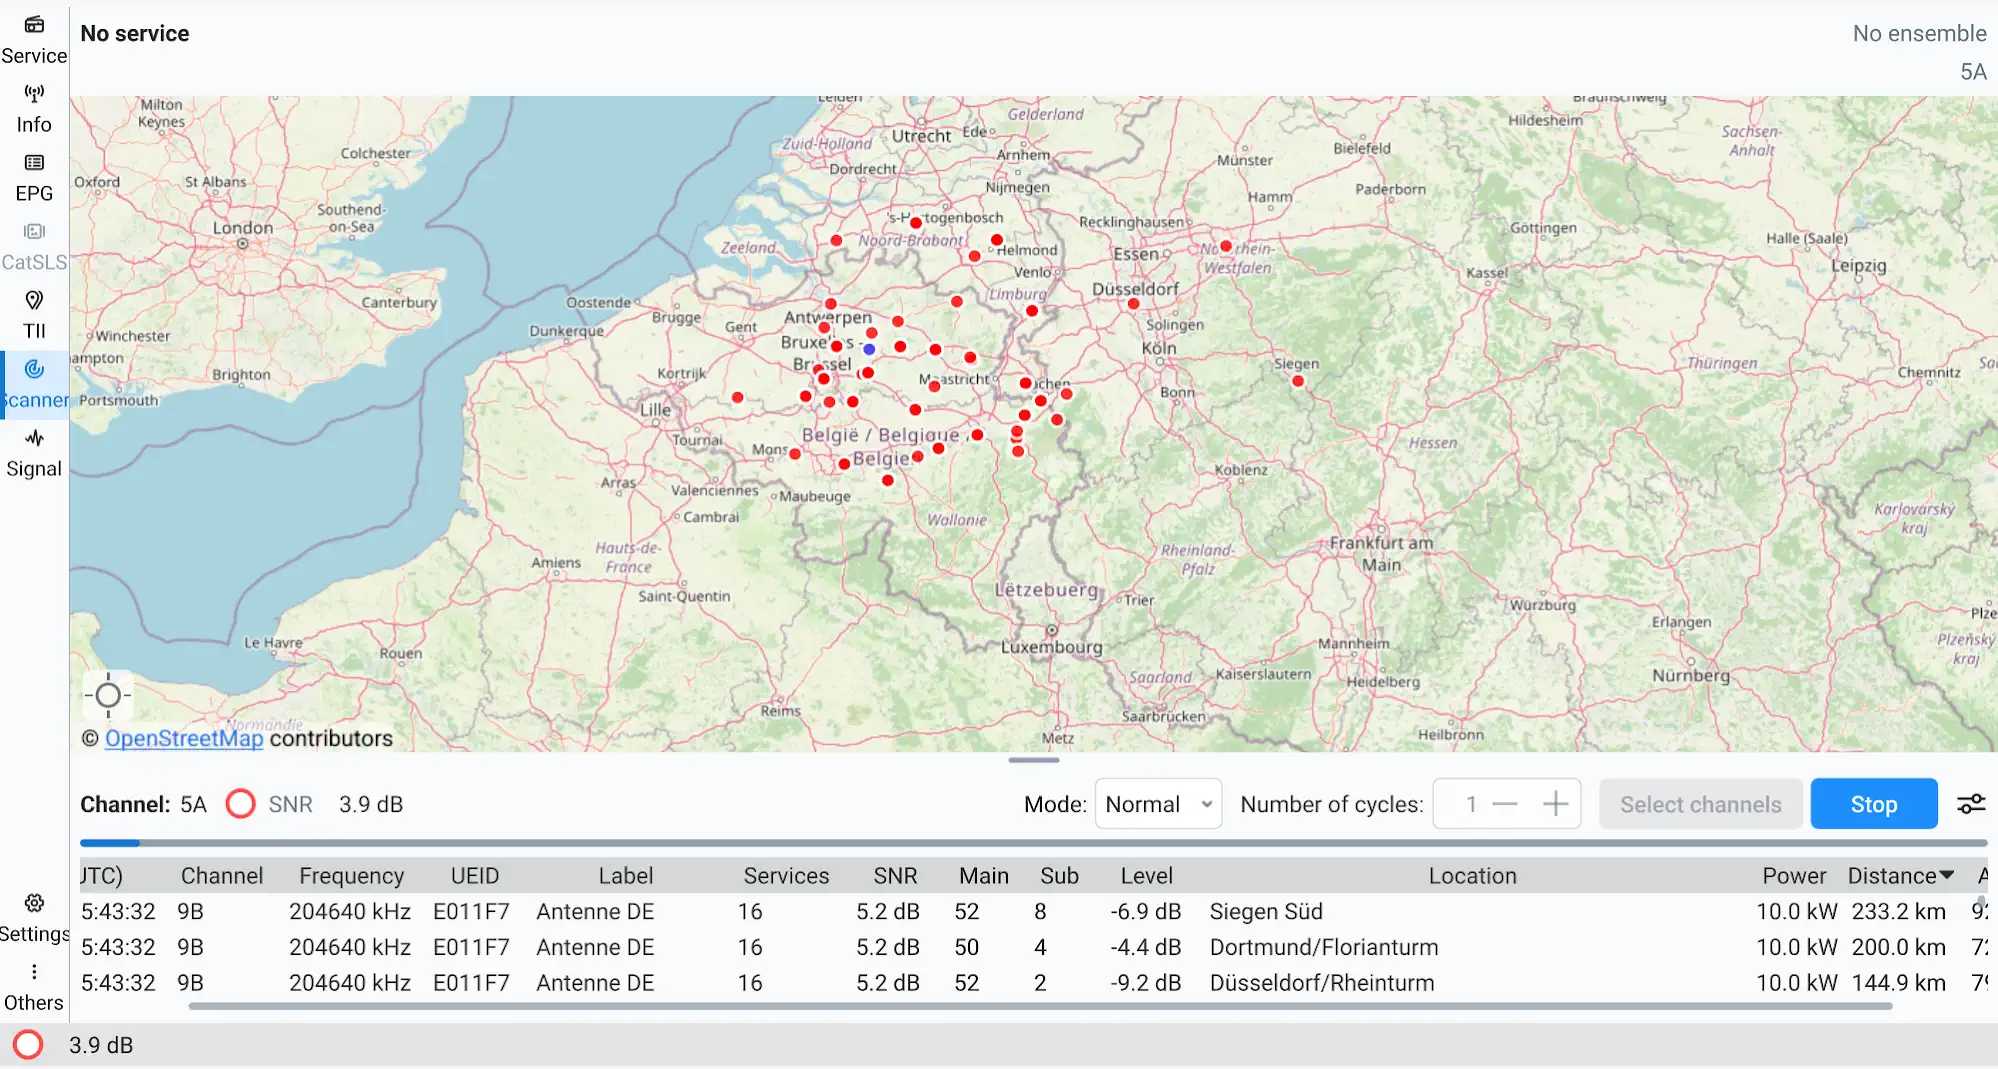
Task: Increase number of cycles with plus
Action: pos(1555,804)
